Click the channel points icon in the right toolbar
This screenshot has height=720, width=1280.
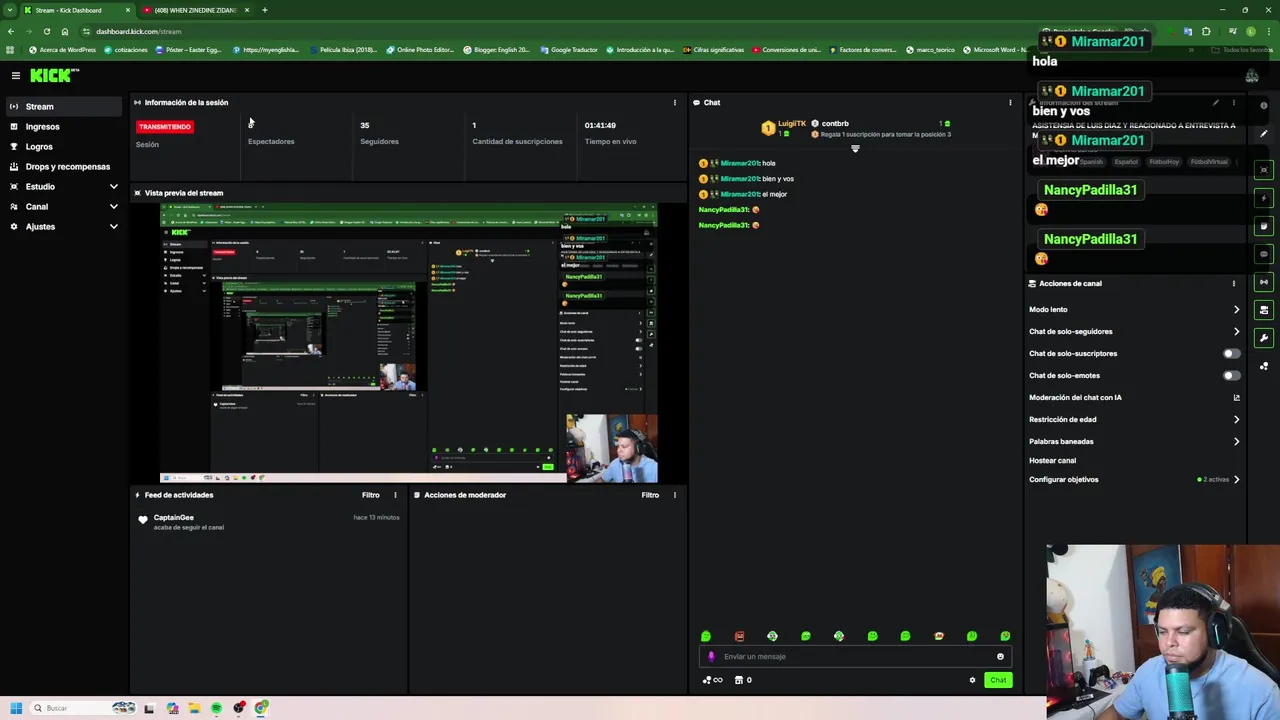click(1264, 366)
